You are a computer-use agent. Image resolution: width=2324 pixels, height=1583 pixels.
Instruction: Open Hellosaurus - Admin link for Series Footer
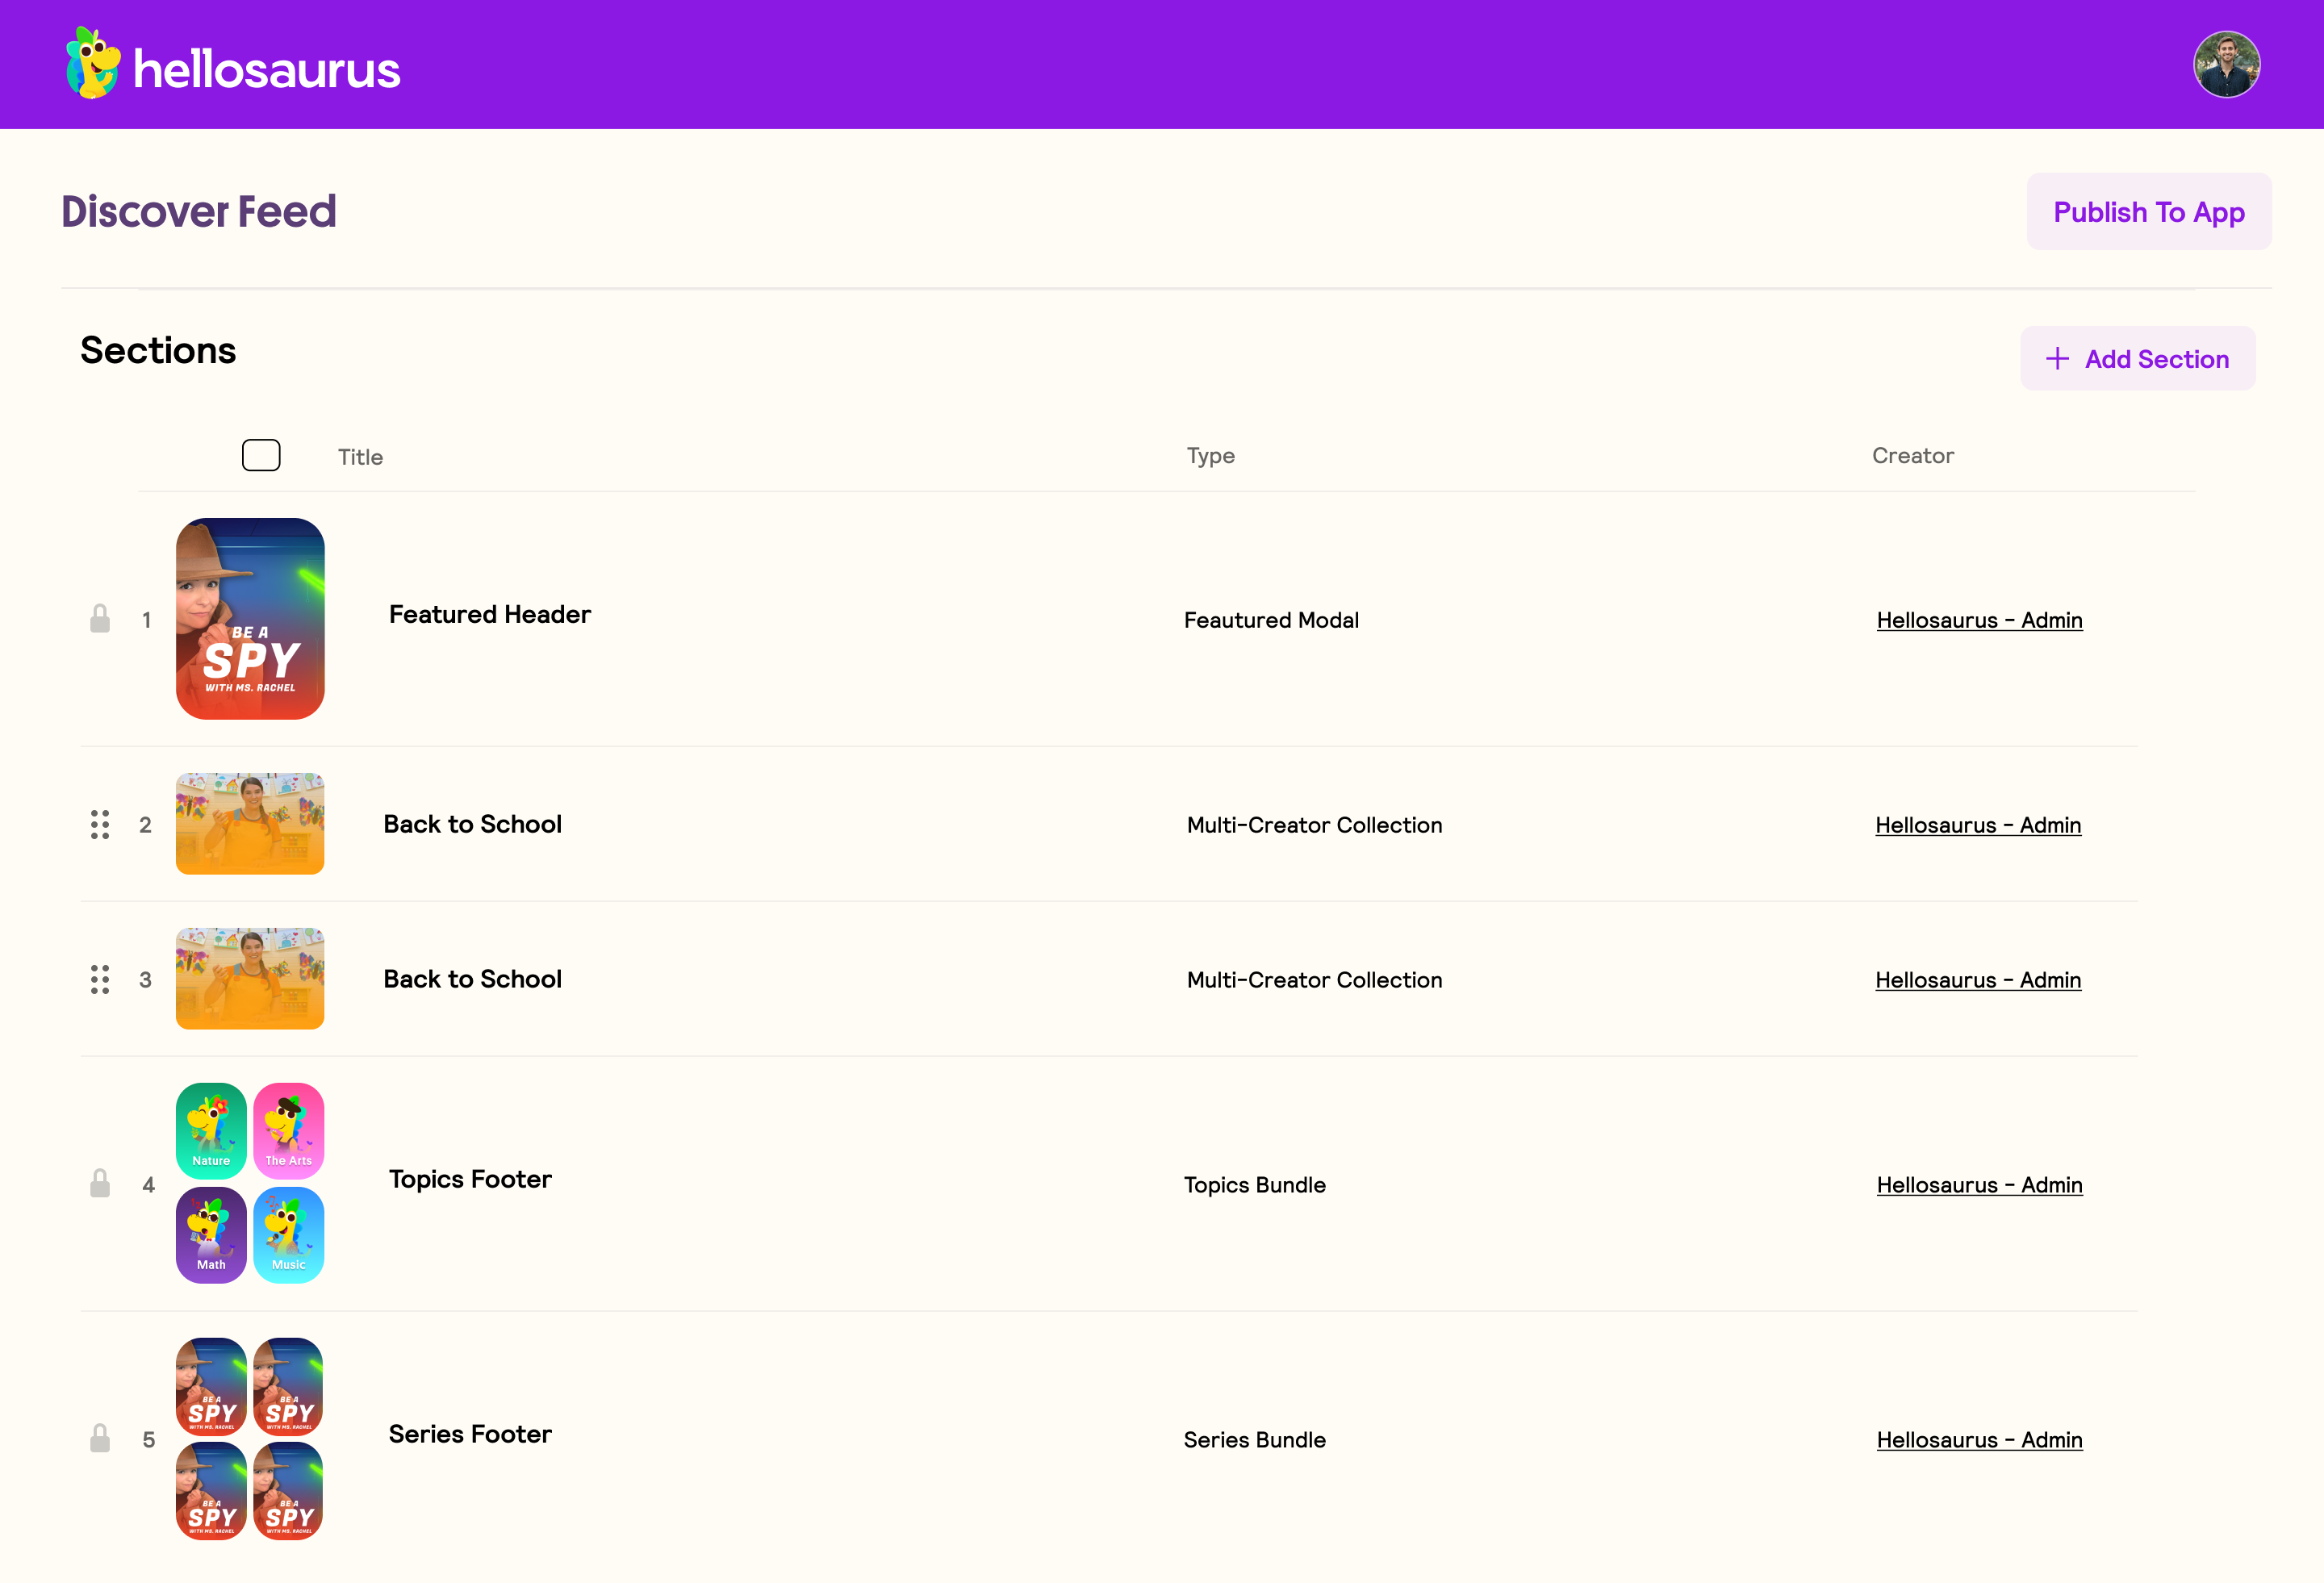pyautogui.click(x=1979, y=1440)
